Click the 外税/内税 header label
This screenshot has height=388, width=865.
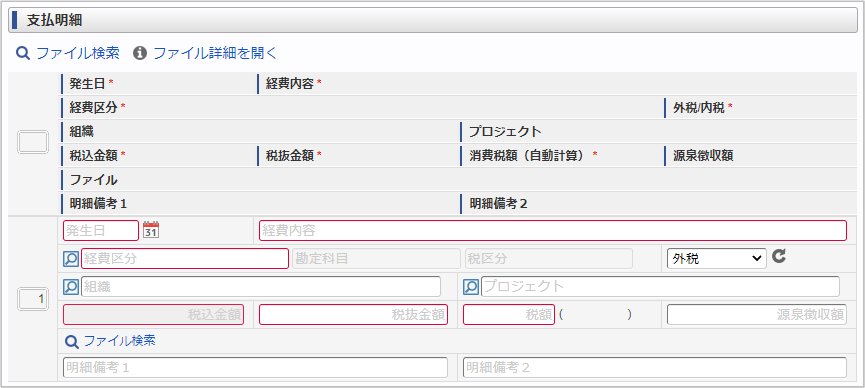[698, 108]
